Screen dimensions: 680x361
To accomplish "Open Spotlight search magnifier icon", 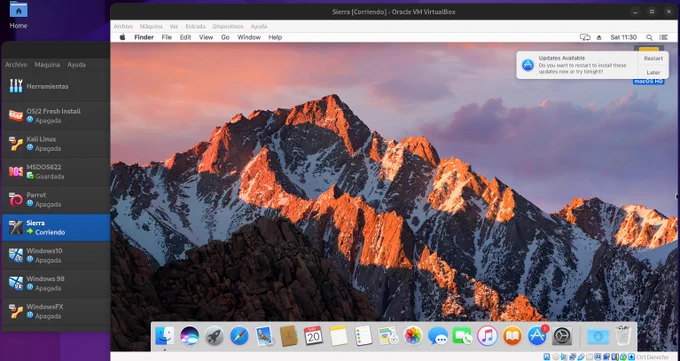I will pos(649,37).
